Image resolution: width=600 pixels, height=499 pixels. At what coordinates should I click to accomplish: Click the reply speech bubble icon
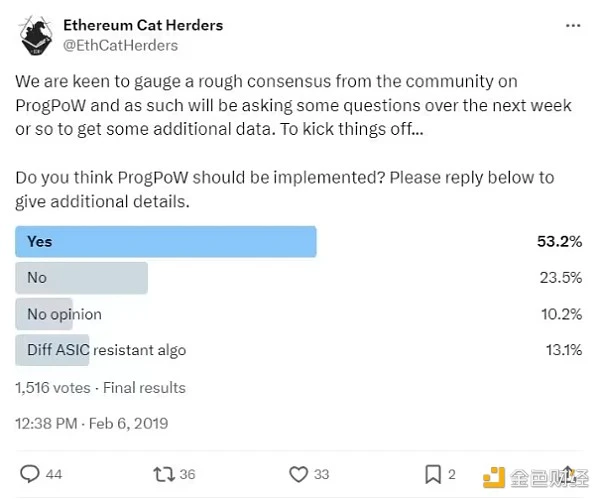point(30,473)
